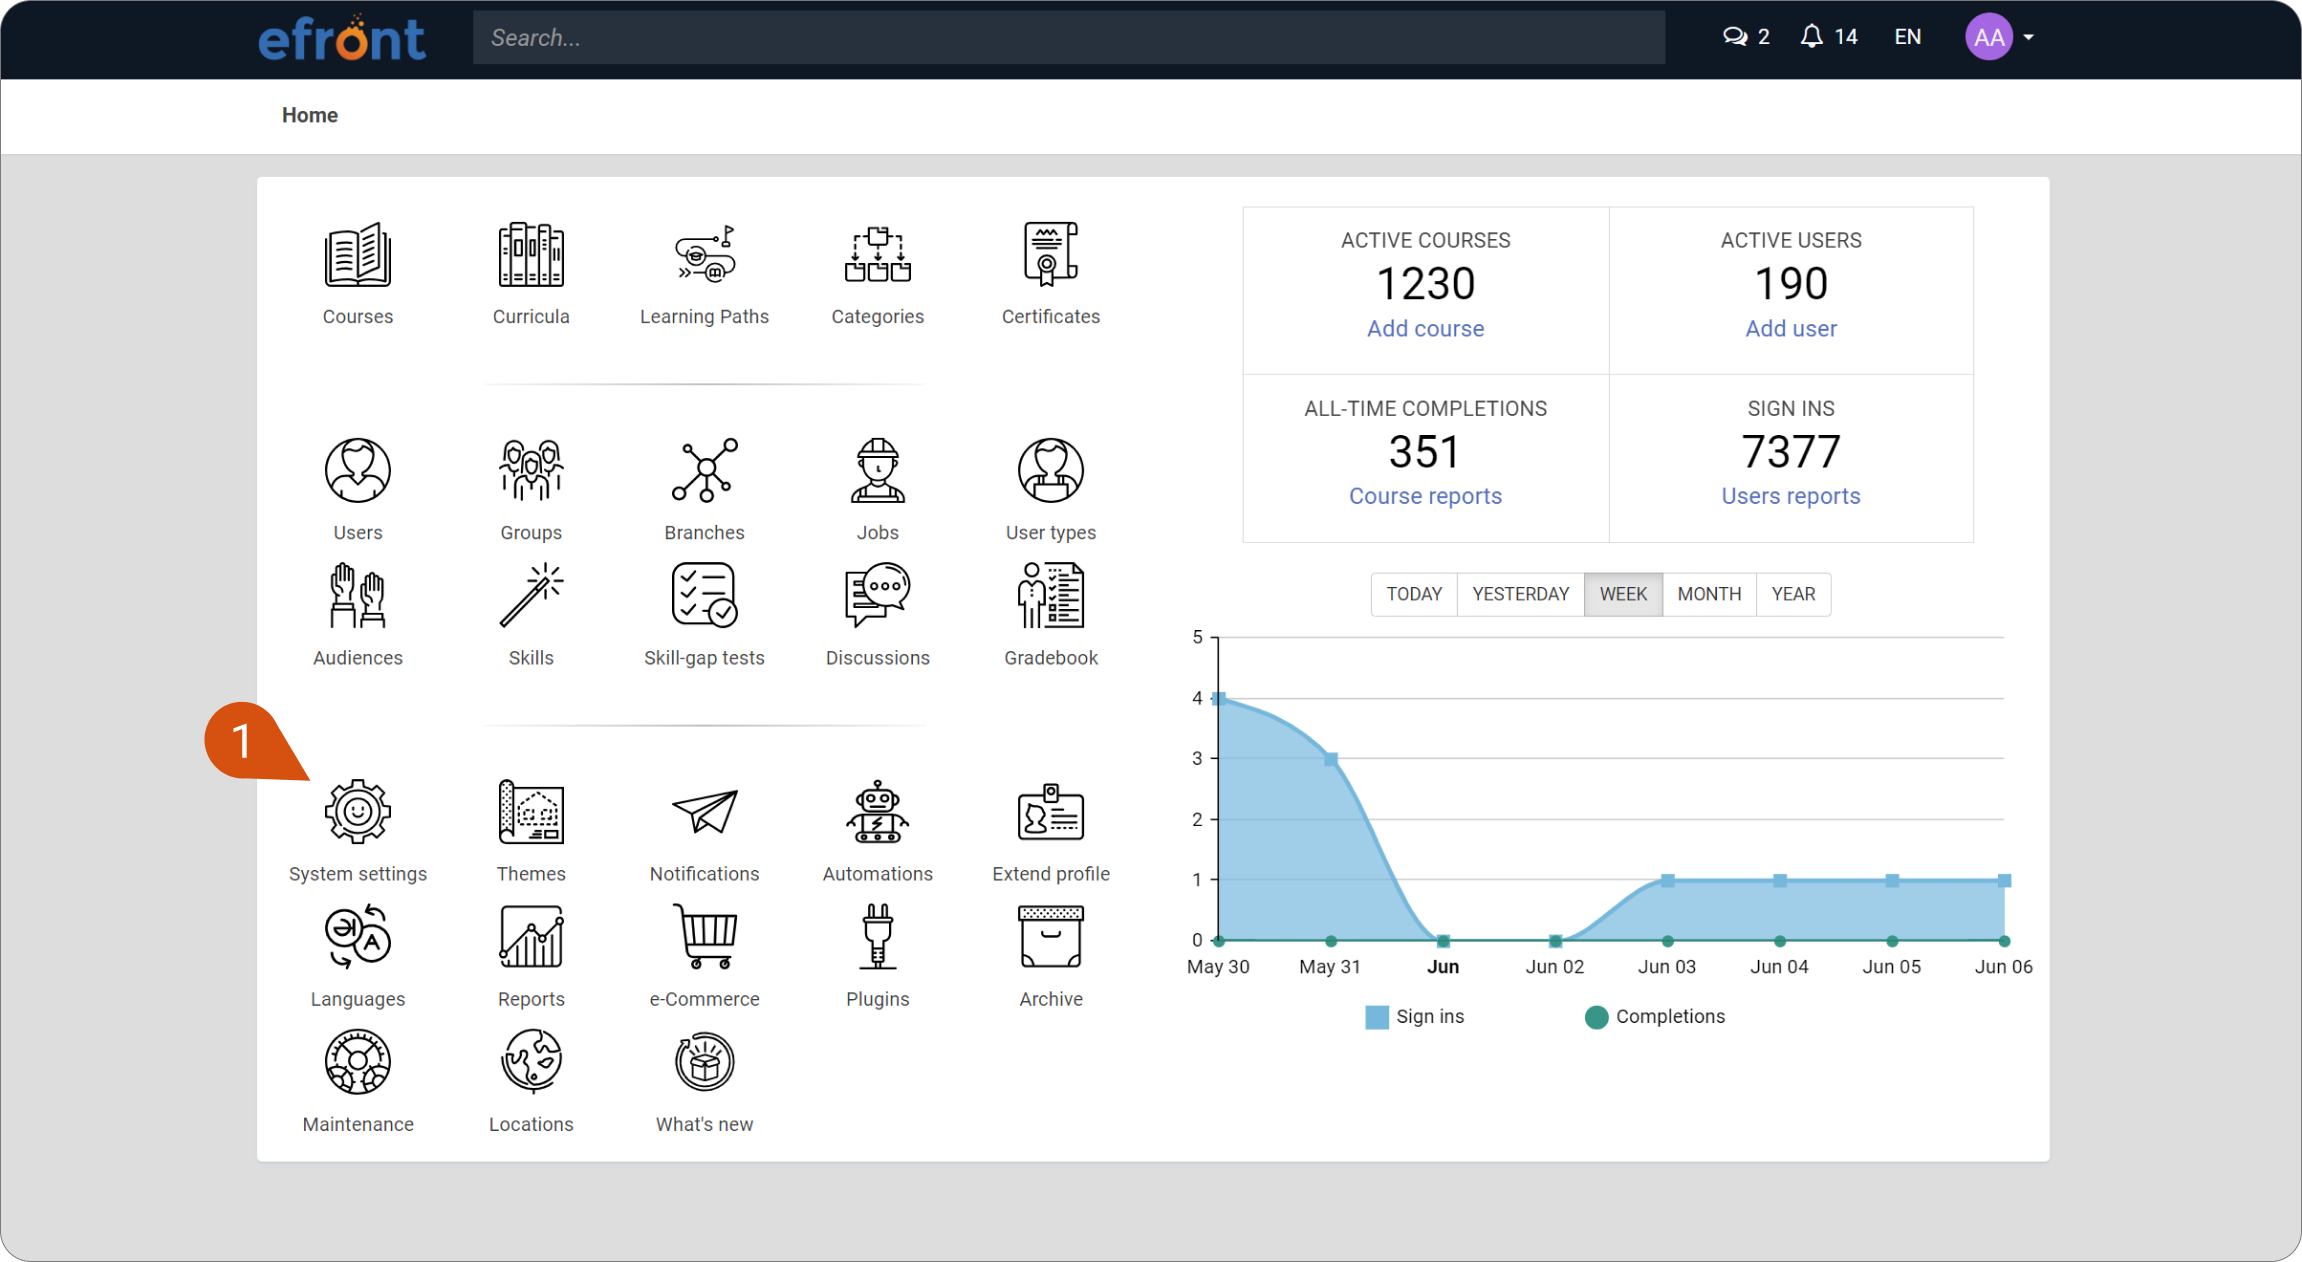Open the Users icon
The width and height of the screenshot is (2302, 1262).
[x=358, y=470]
